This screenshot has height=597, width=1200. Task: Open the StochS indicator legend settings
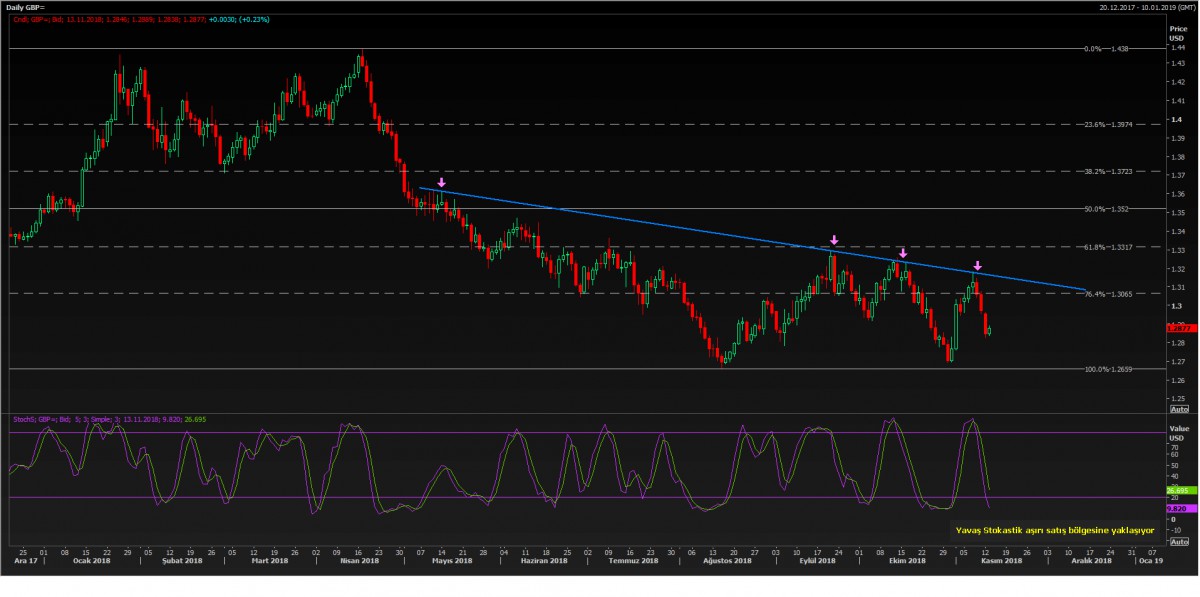pyautogui.click(x=100, y=420)
